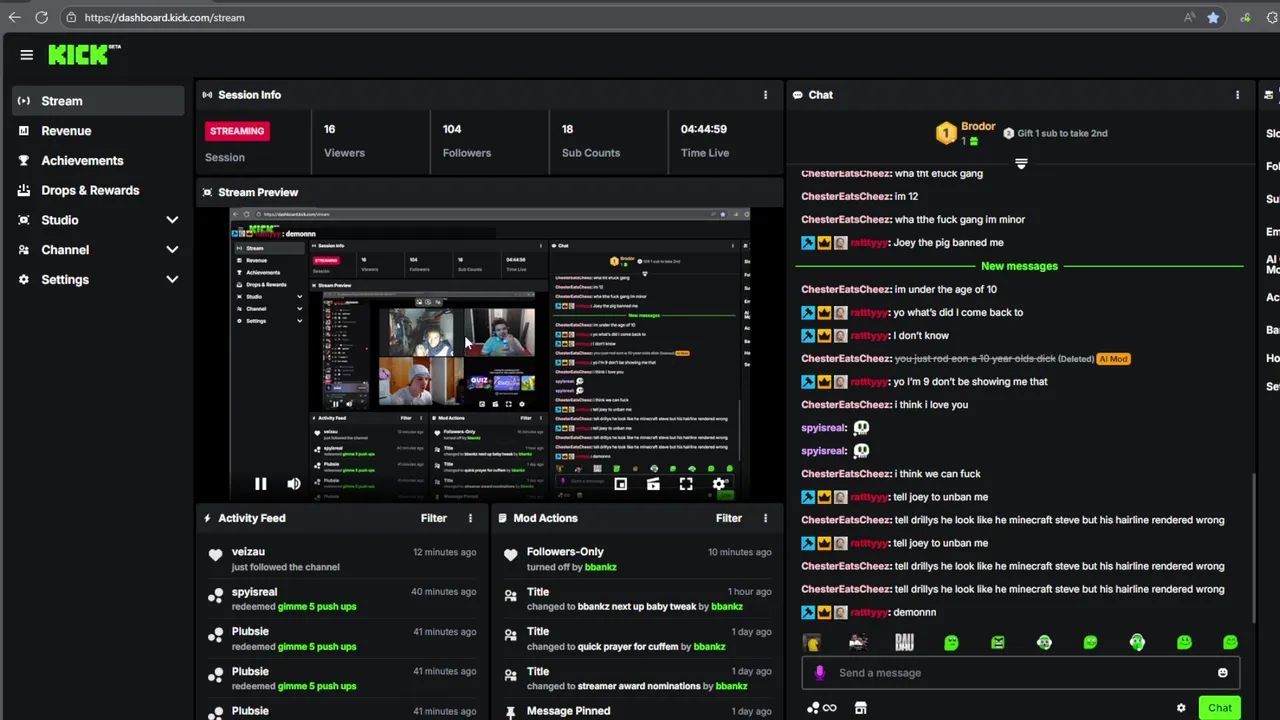Click Gift 1 sub to take 2nd
Image resolution: width=1280 pixels, height=720 pixels.
coord(1062,133)
